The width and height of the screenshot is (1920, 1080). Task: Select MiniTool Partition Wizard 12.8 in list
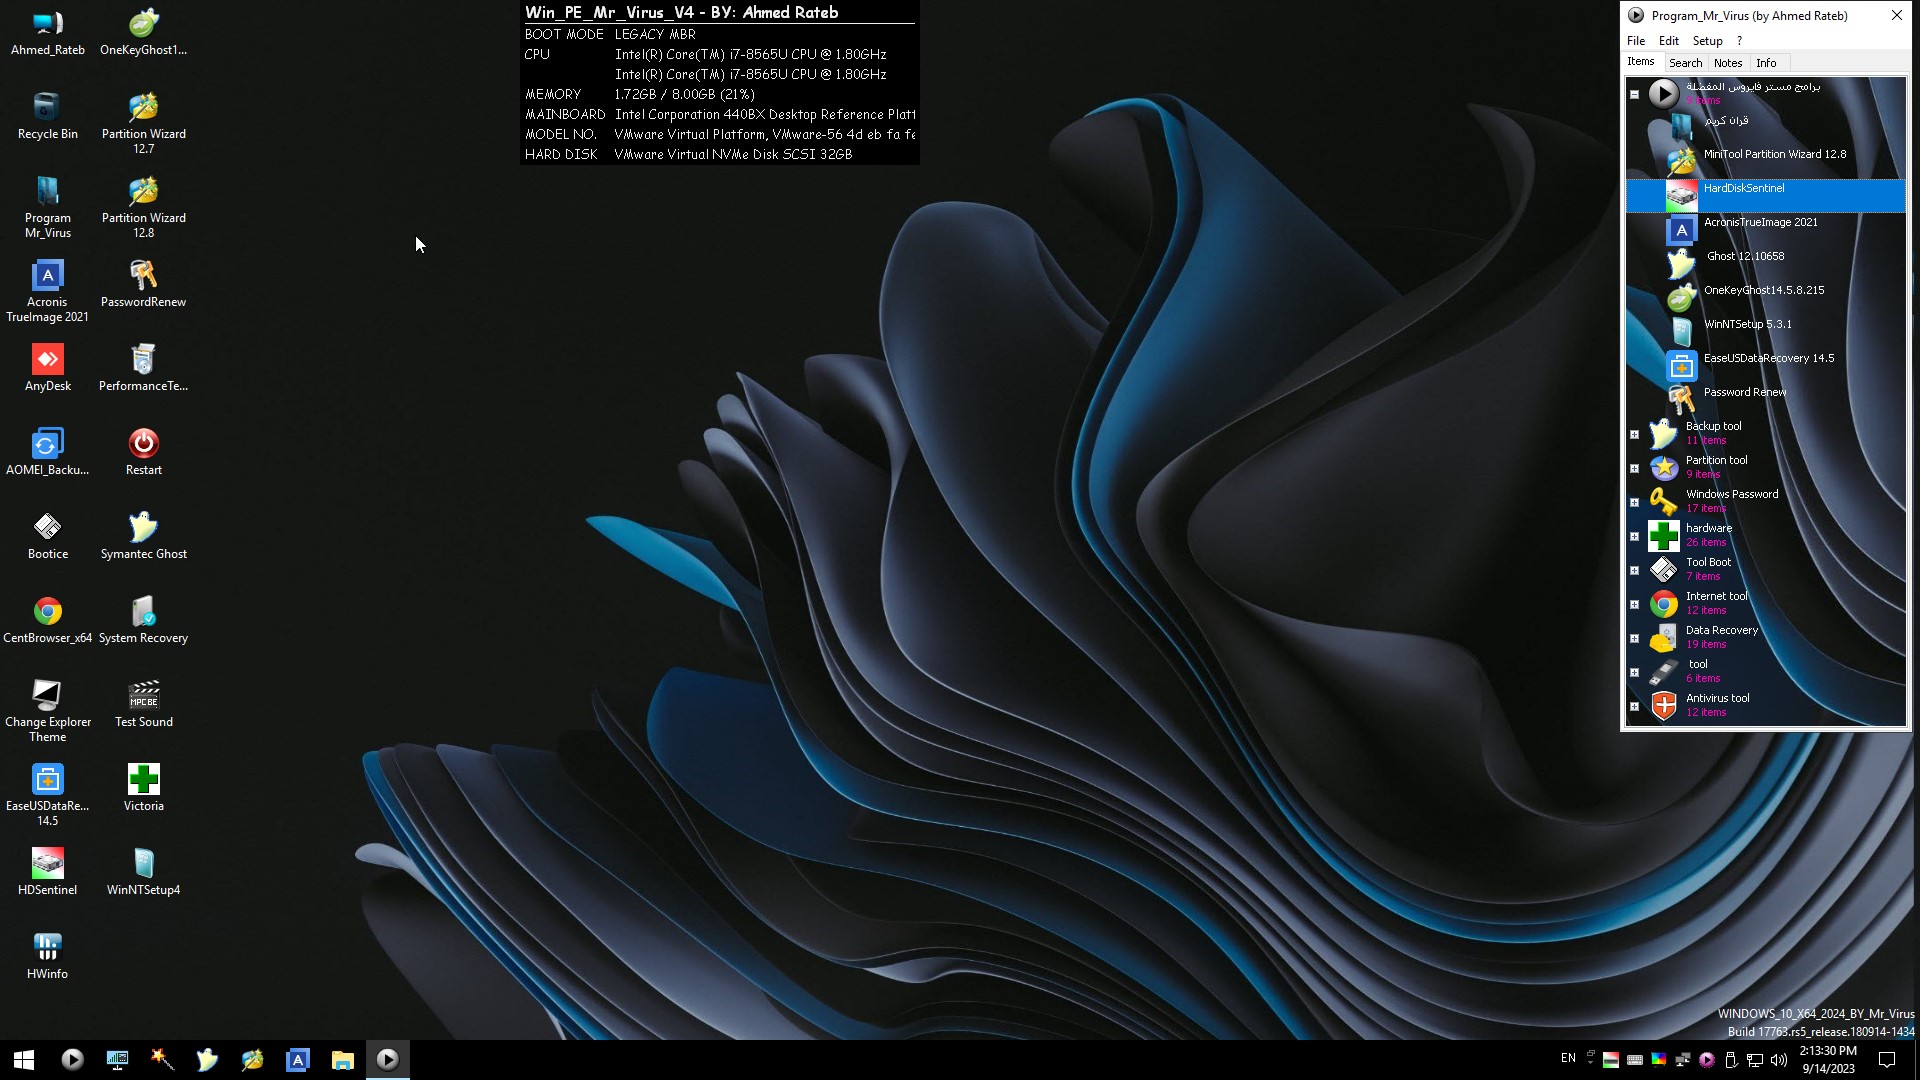click(1766, 161)
